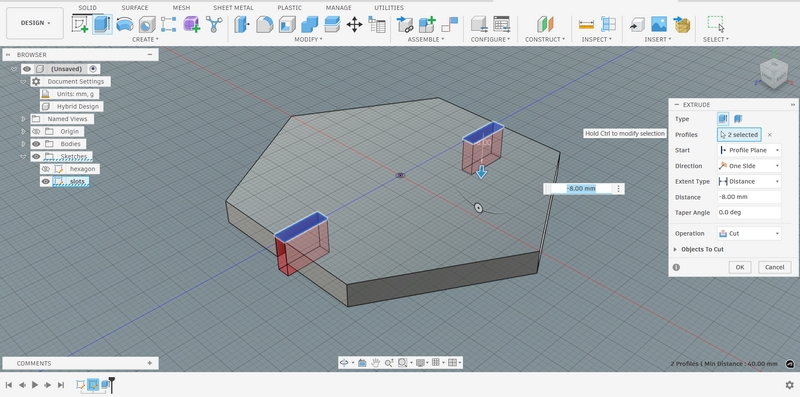
Task: Select the Insert Canvas image tool
Action: (x=659, y=24)
